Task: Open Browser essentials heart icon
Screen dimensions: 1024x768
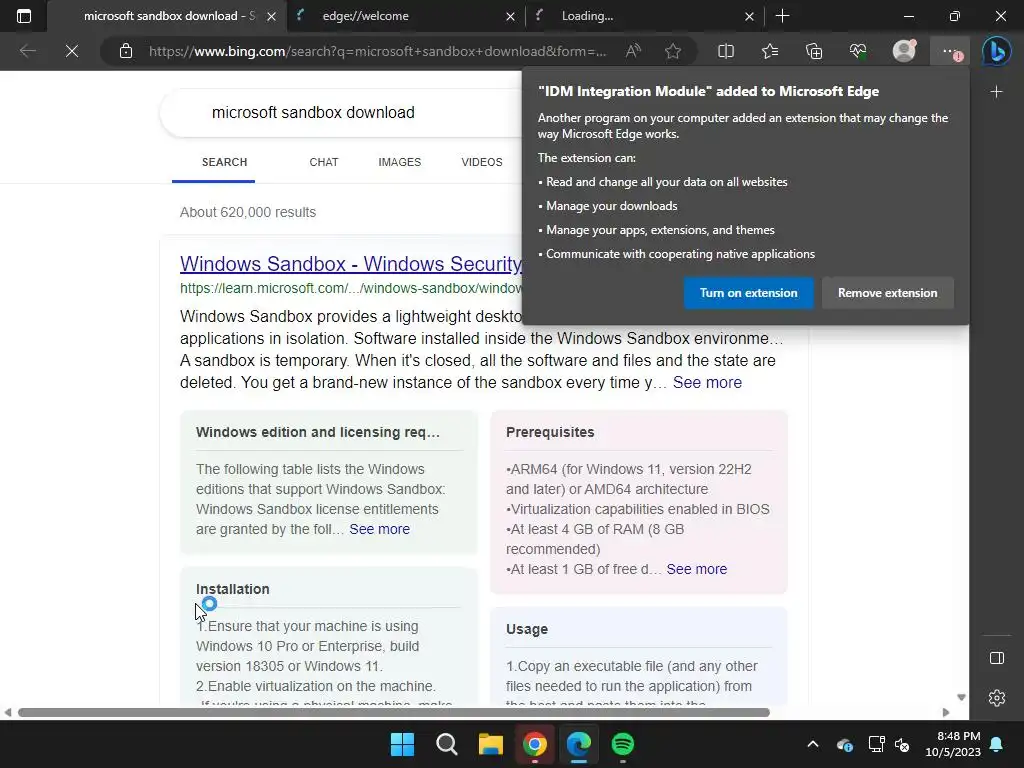Action: 858,51
